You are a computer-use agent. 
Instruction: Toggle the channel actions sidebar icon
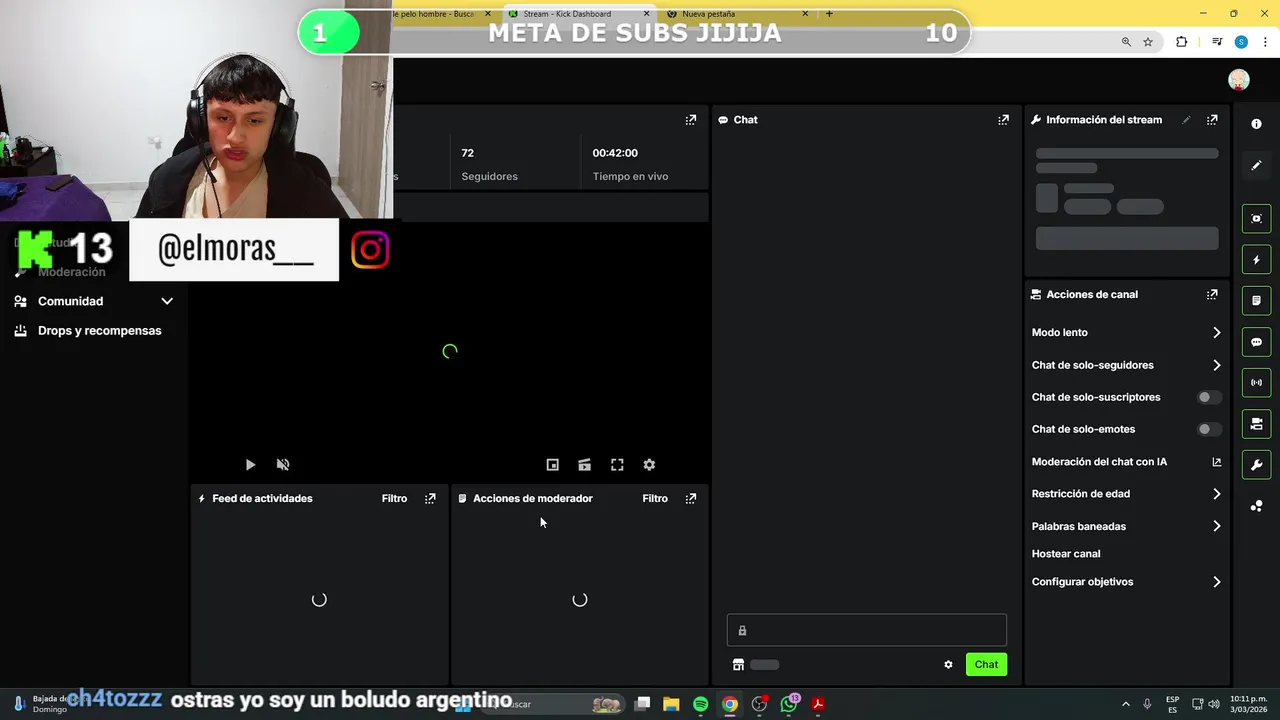point(1256,424)
